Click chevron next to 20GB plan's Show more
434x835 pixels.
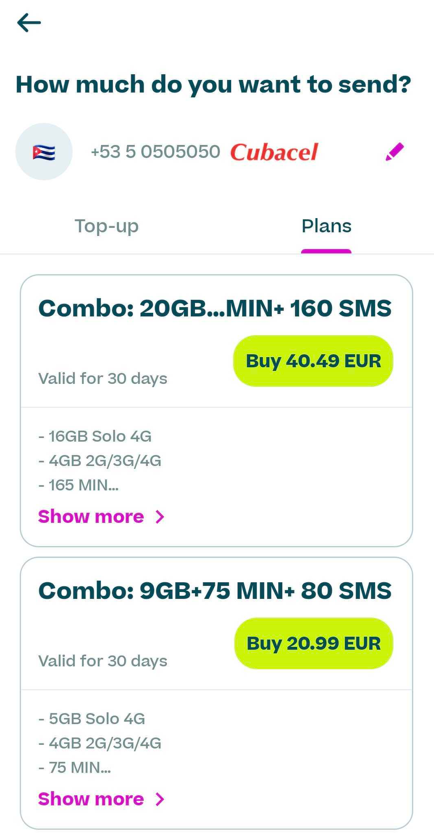pos(160,517)
